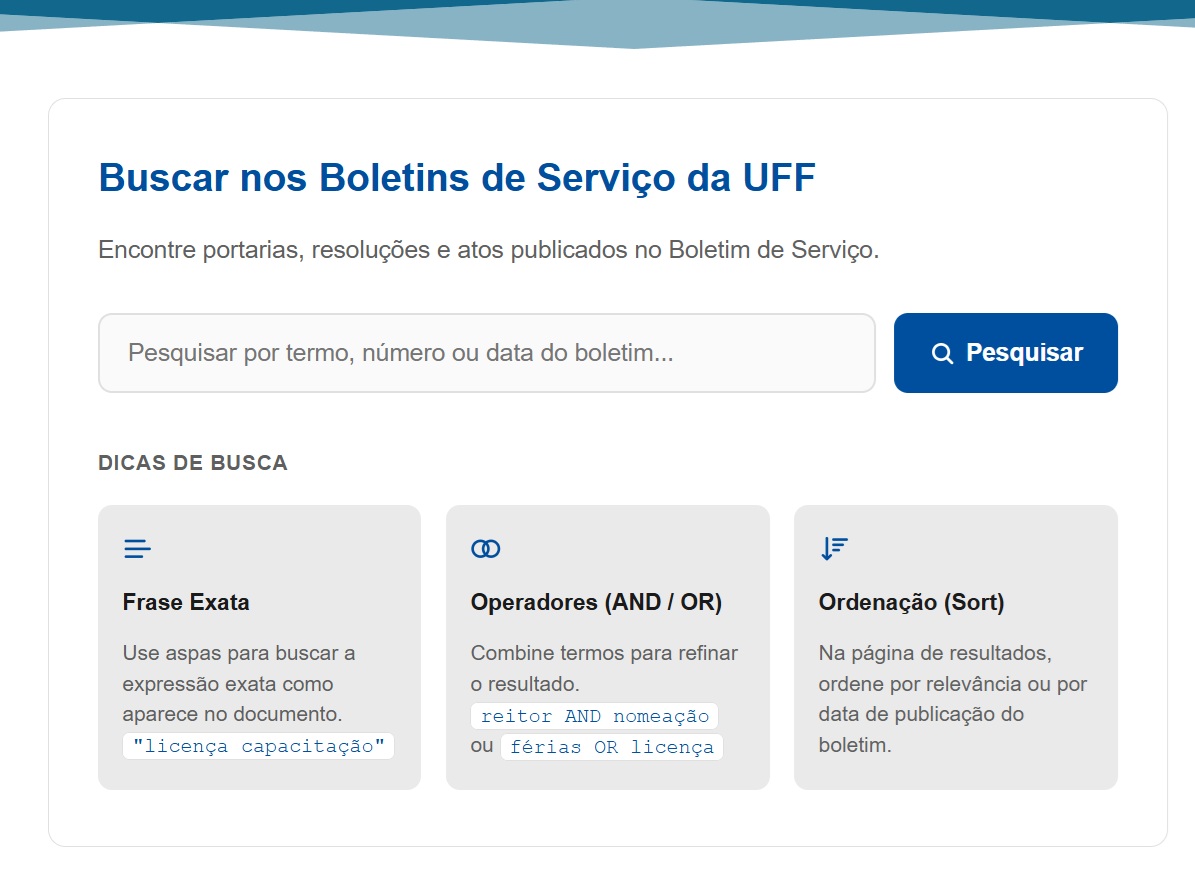This screenshot has height=888, width=1195.
Task: Select the reitor AND nomeação example
Action: pyautogui.click(x=594, y=716)
